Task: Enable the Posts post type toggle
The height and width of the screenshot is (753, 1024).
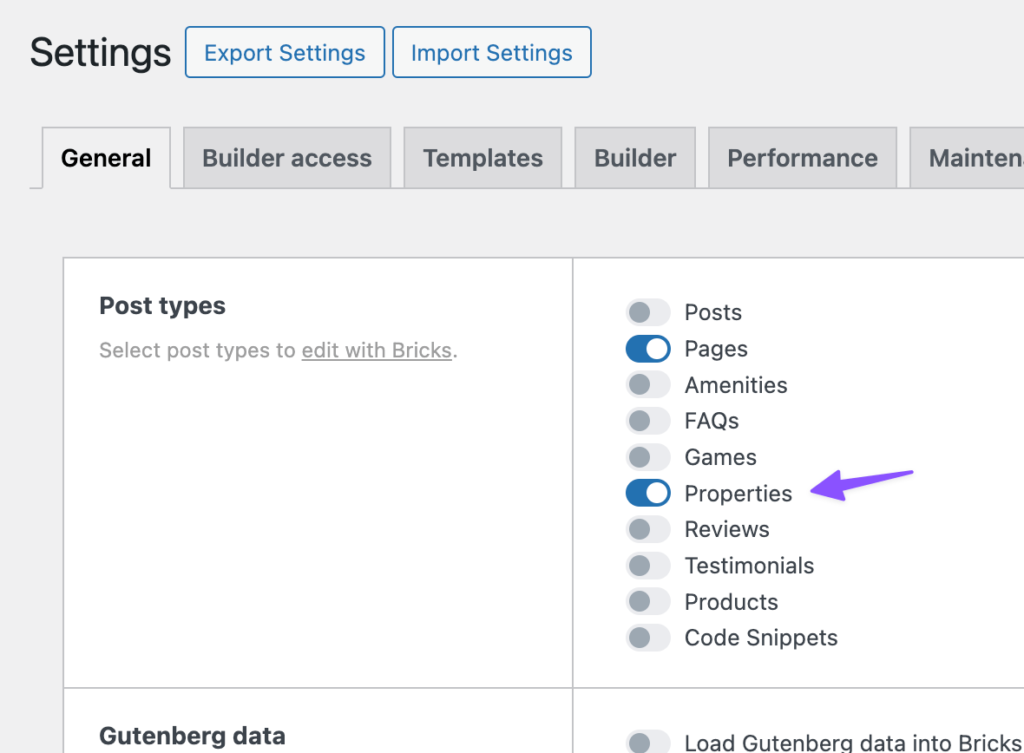Action: [x=648, y=312]
